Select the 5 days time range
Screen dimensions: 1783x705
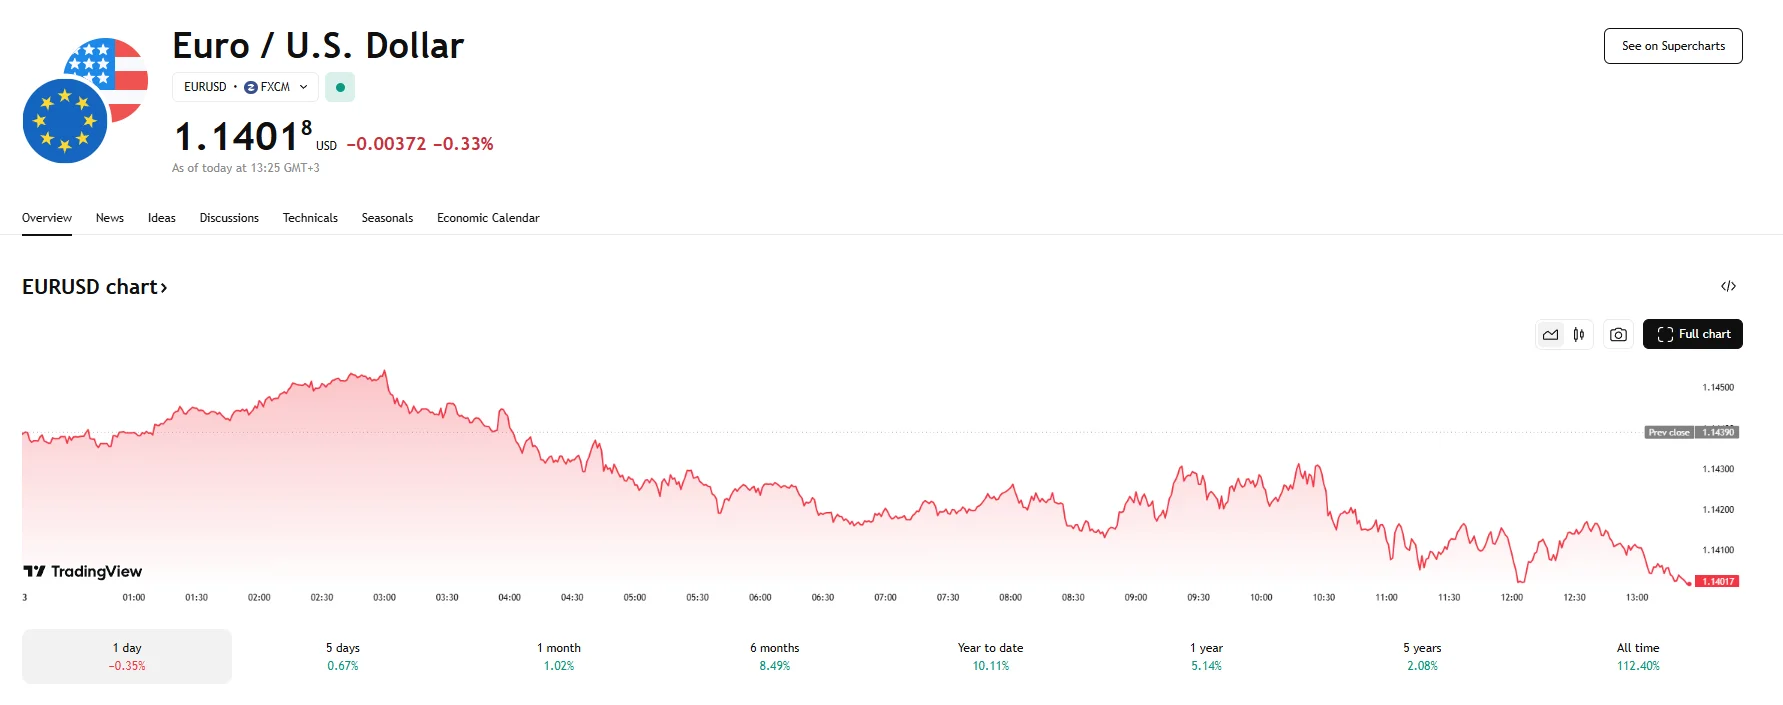point(343,656)
